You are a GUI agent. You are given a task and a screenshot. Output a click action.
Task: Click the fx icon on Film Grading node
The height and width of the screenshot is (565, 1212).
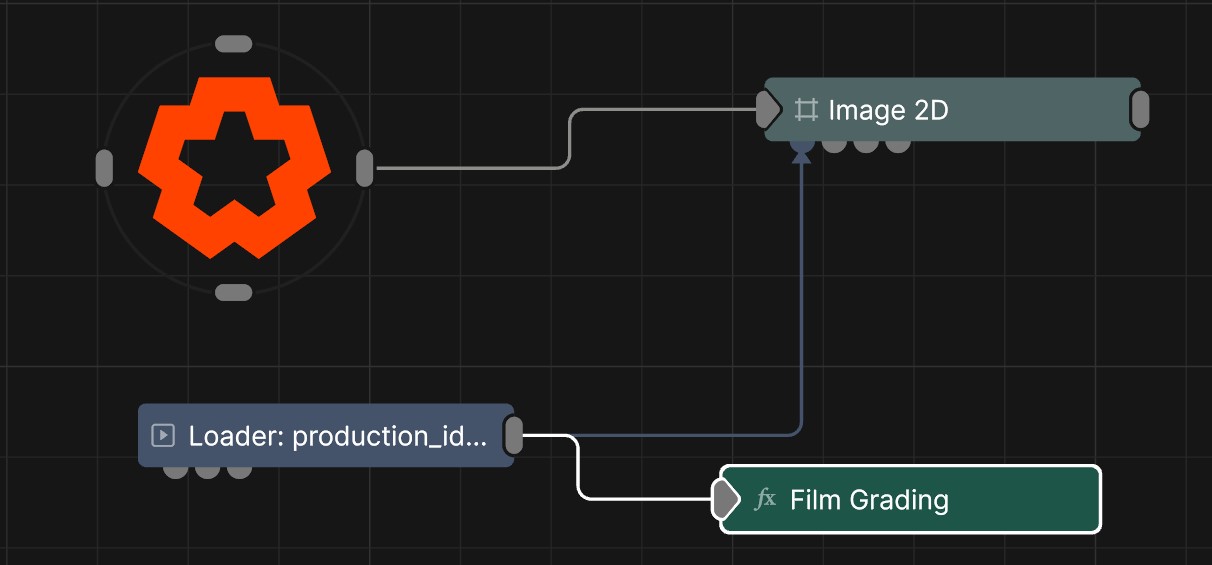(x=765, y=499)
